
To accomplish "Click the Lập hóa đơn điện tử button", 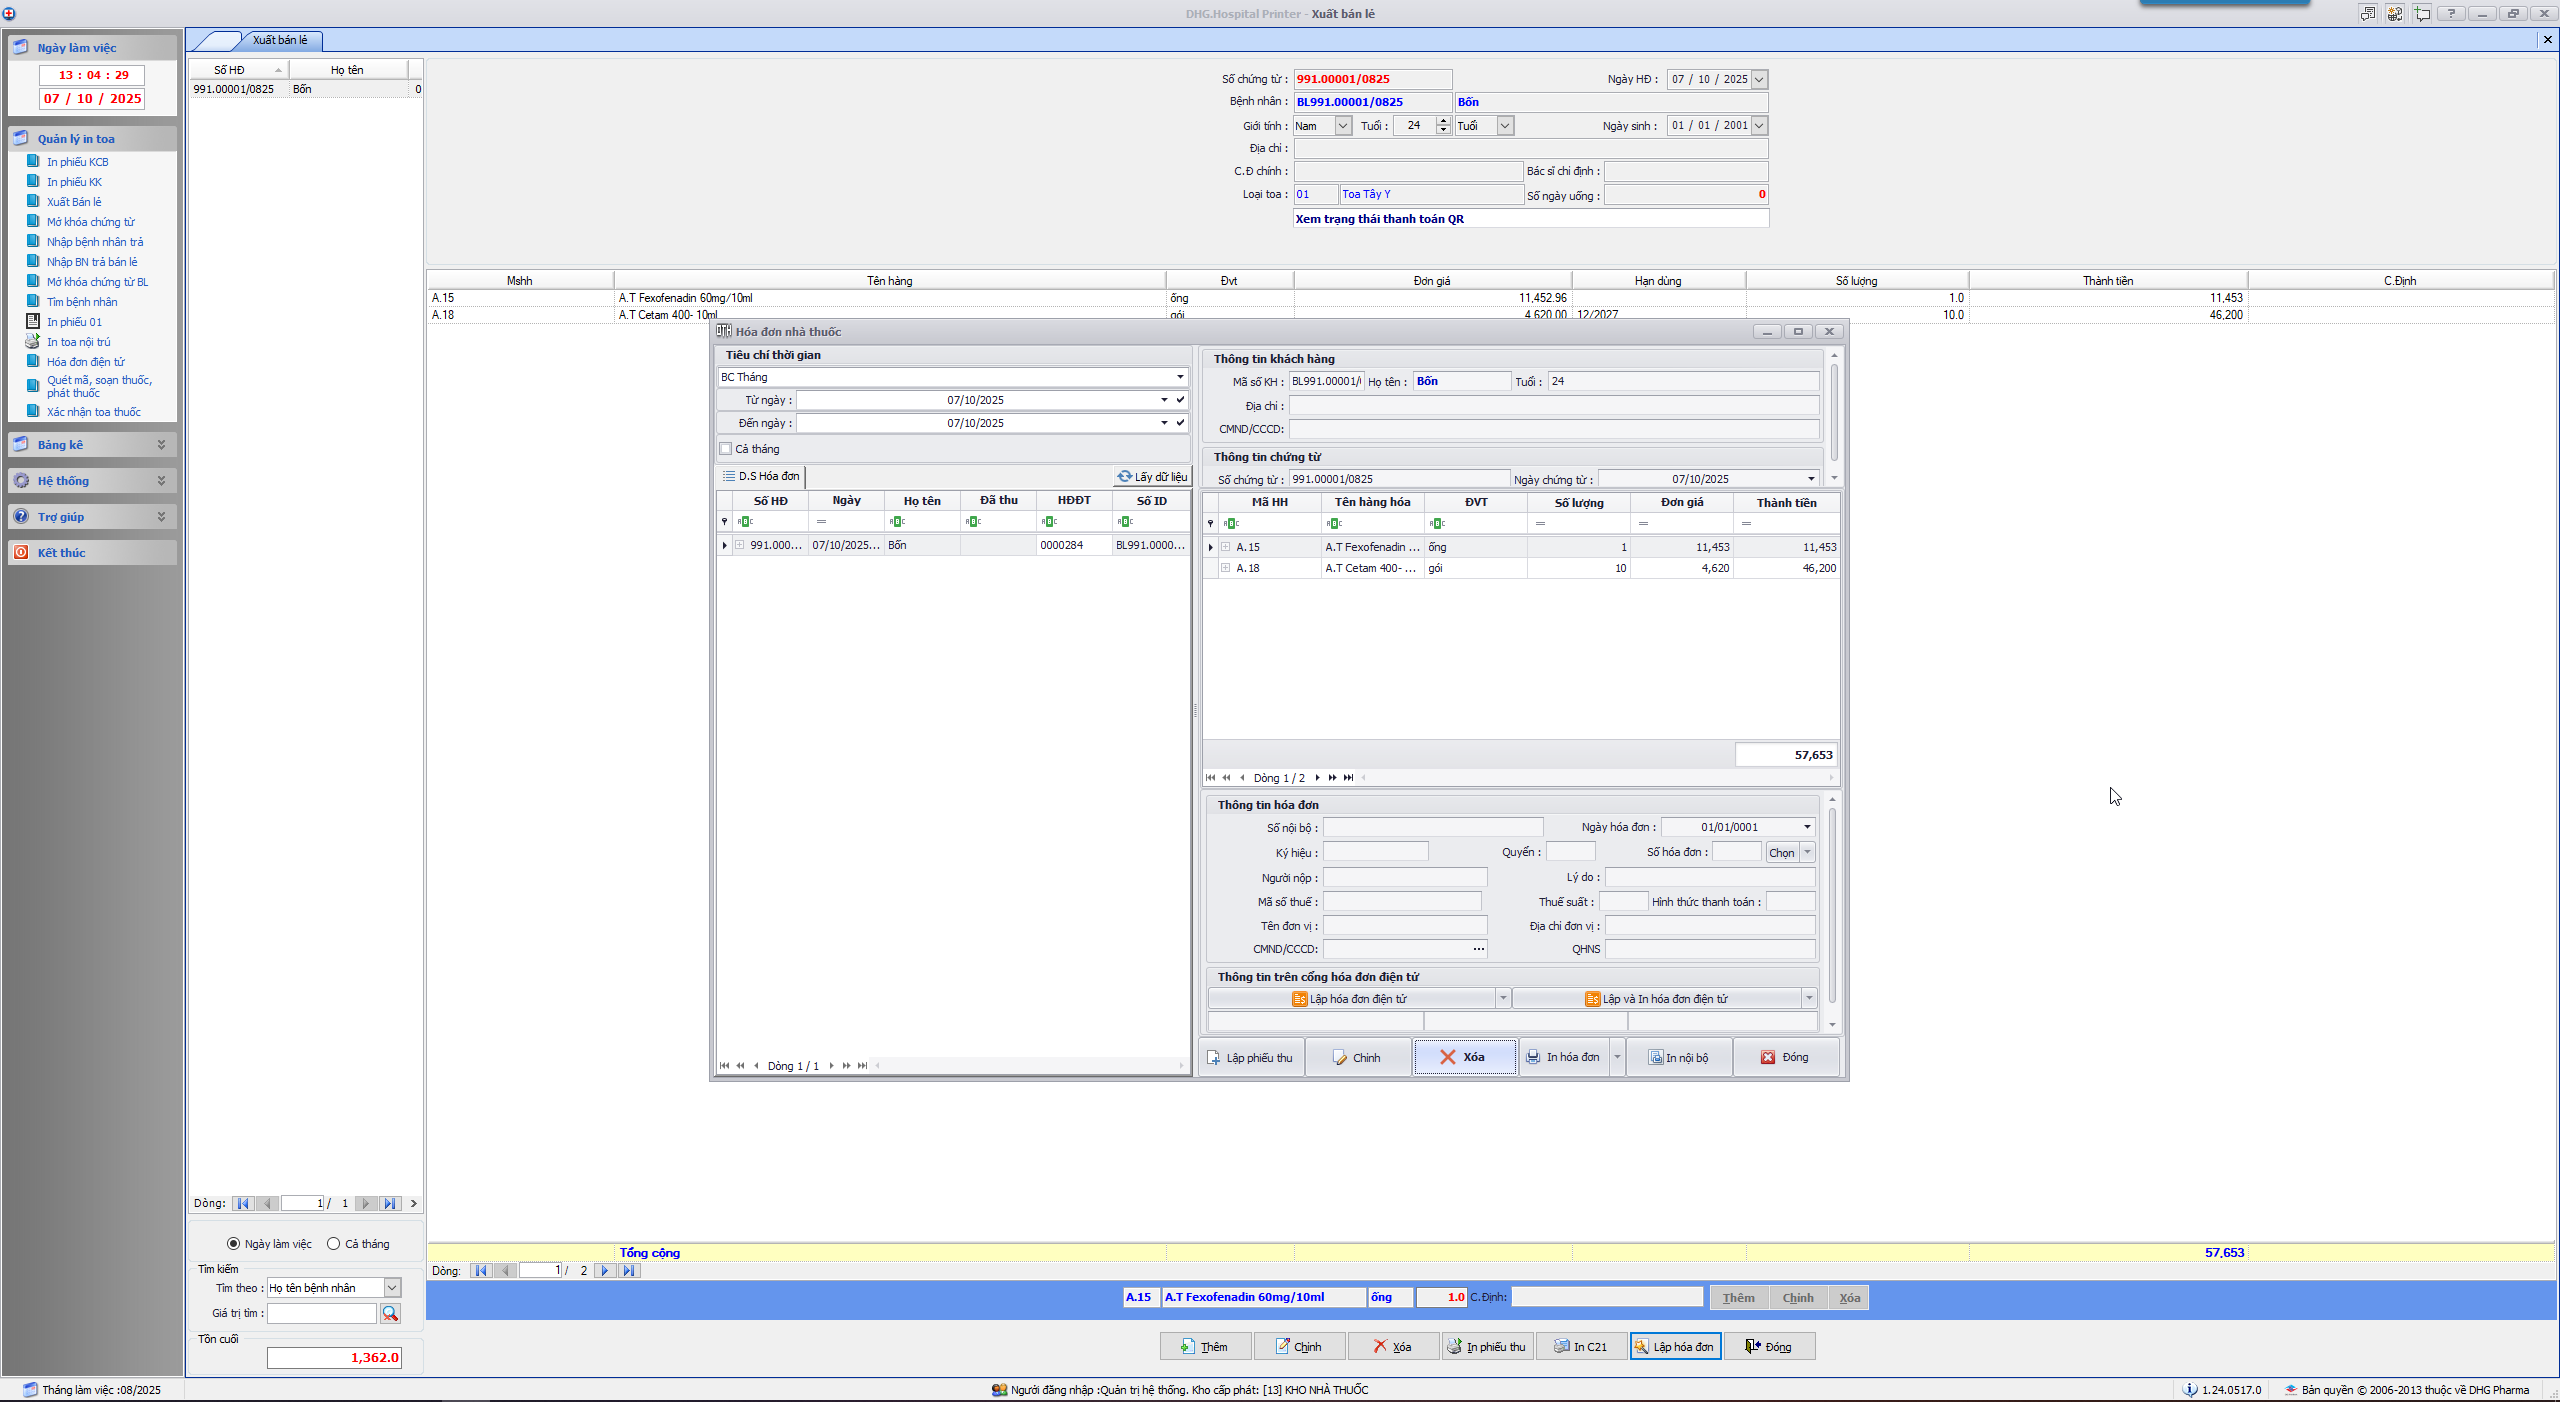I will [x=1350, y=998].
